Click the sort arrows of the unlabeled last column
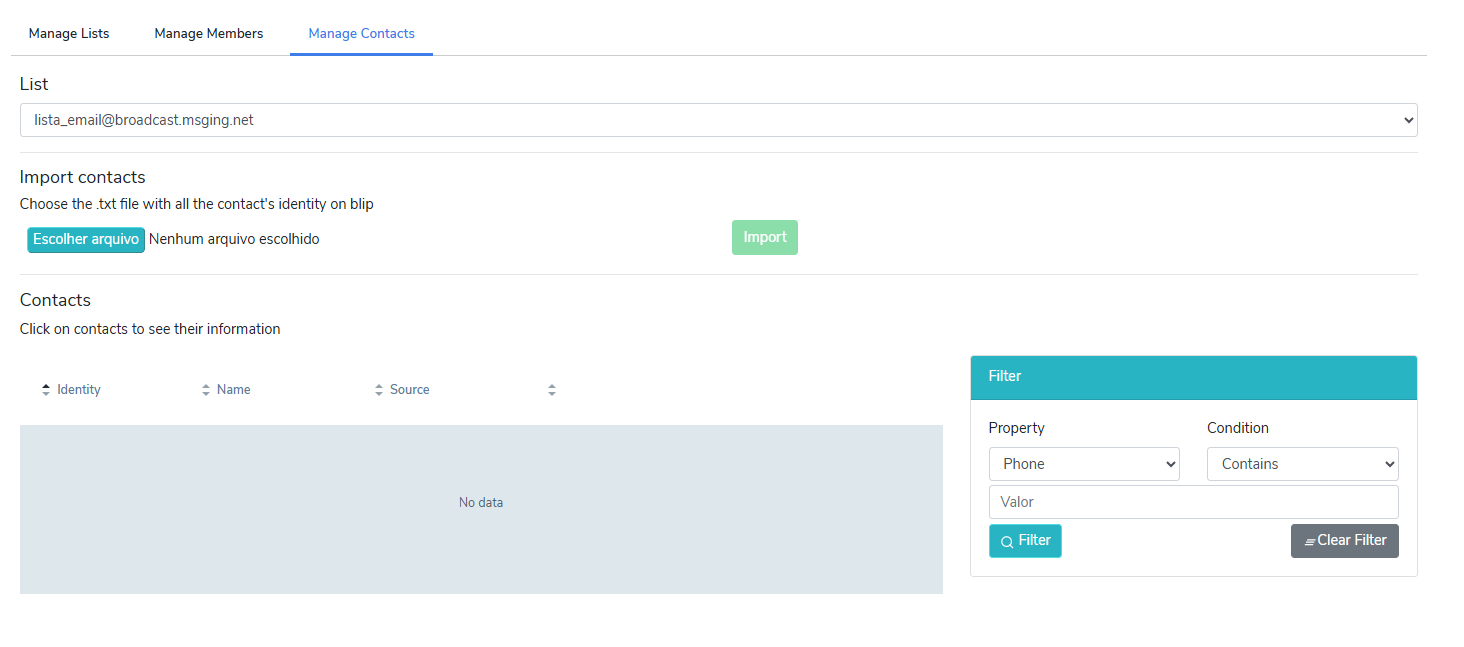1464x647 pixels. [x=552, y=390]
